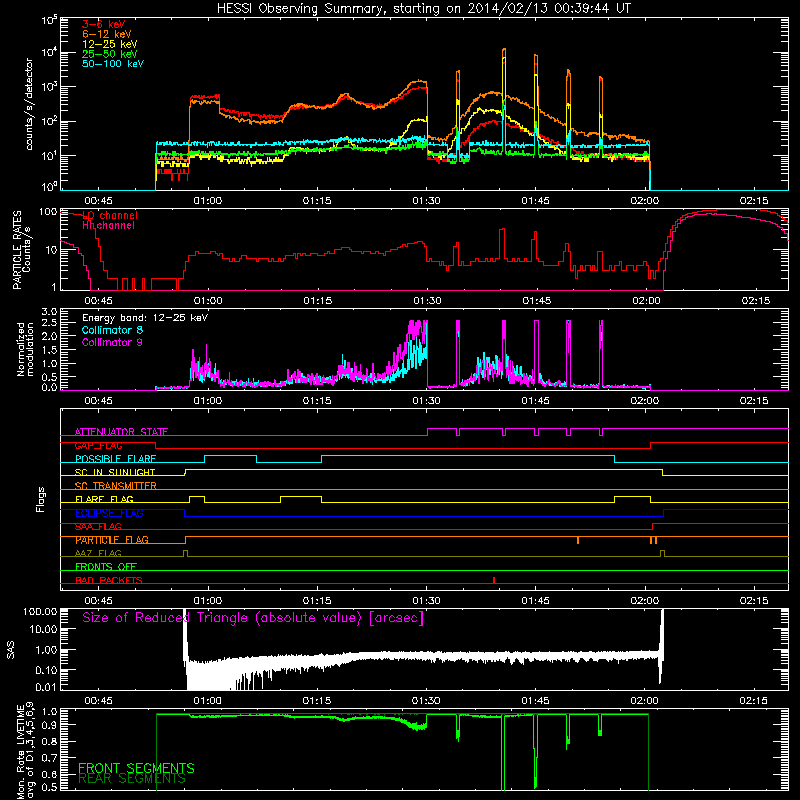Click the Hi channel legend label
Viewport: 800px width, 800px height.
point(108,225)
